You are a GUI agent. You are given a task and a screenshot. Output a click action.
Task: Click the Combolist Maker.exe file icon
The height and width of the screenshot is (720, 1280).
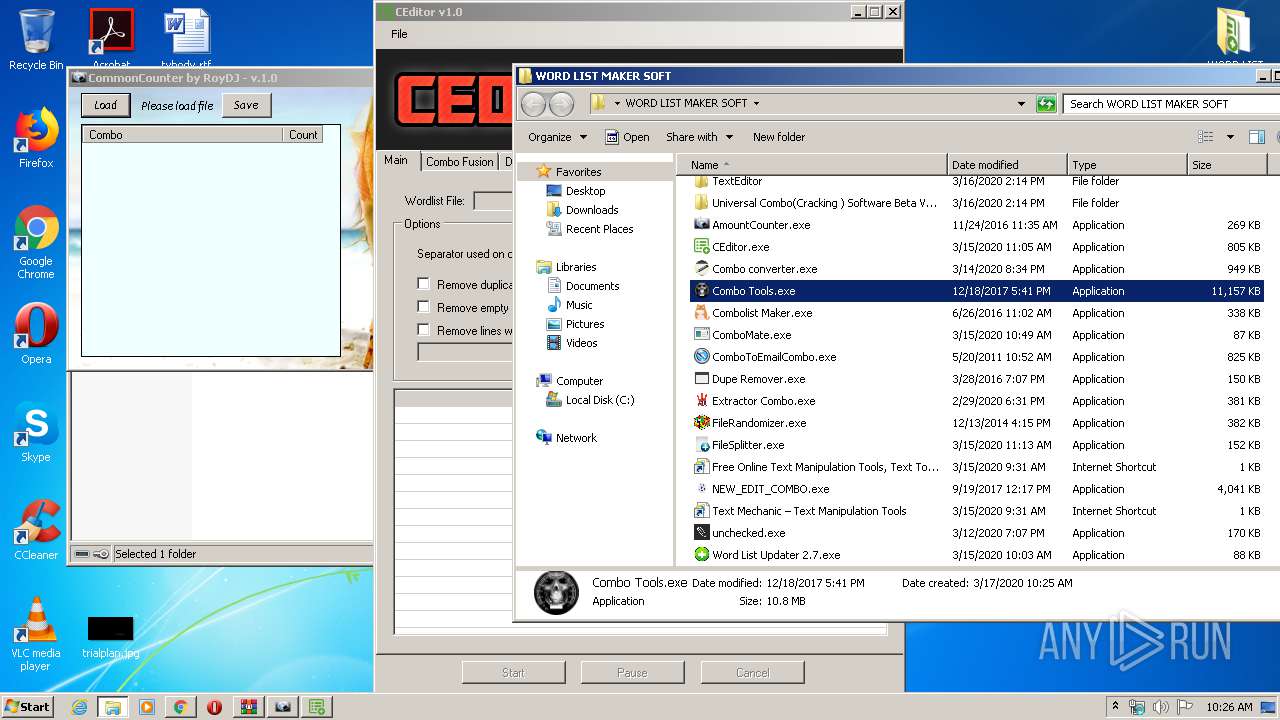coord(702,313)
